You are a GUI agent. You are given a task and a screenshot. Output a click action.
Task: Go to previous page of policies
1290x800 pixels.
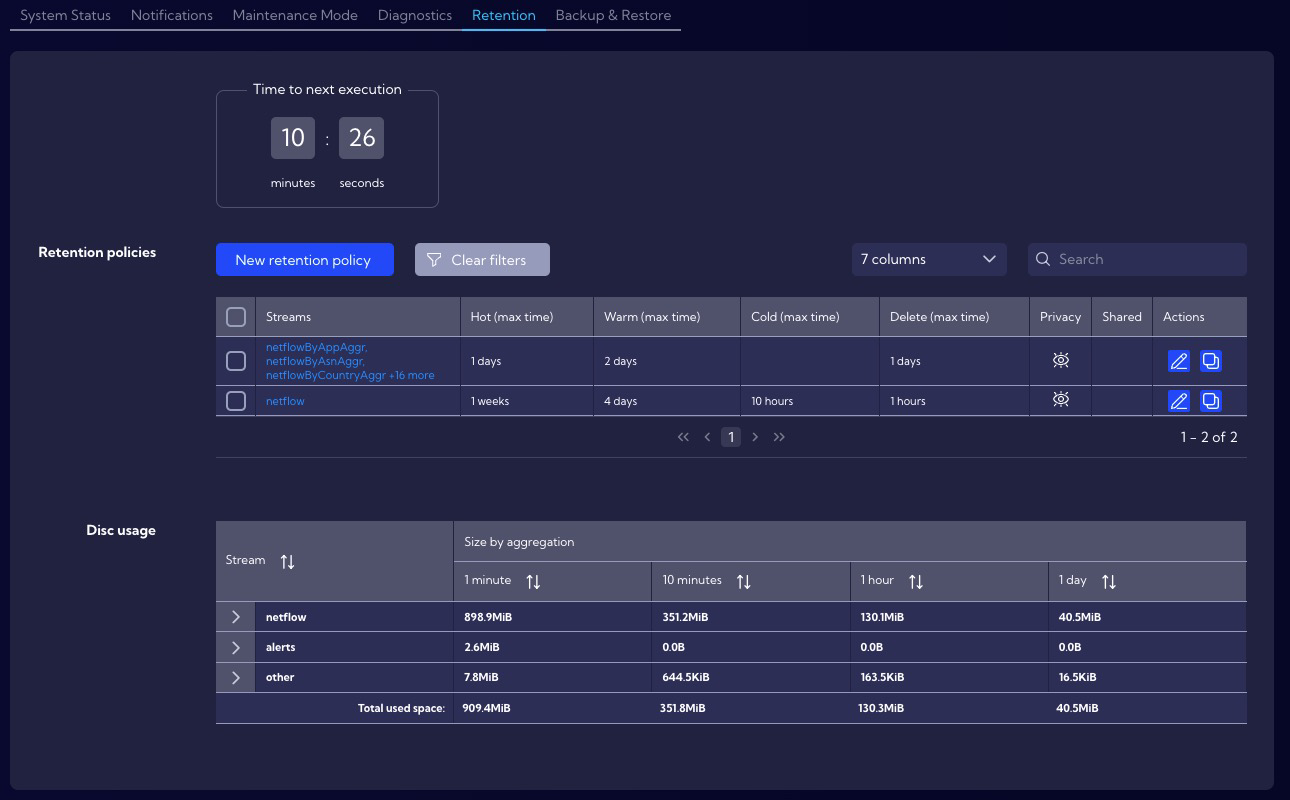[x=707, y=437]
